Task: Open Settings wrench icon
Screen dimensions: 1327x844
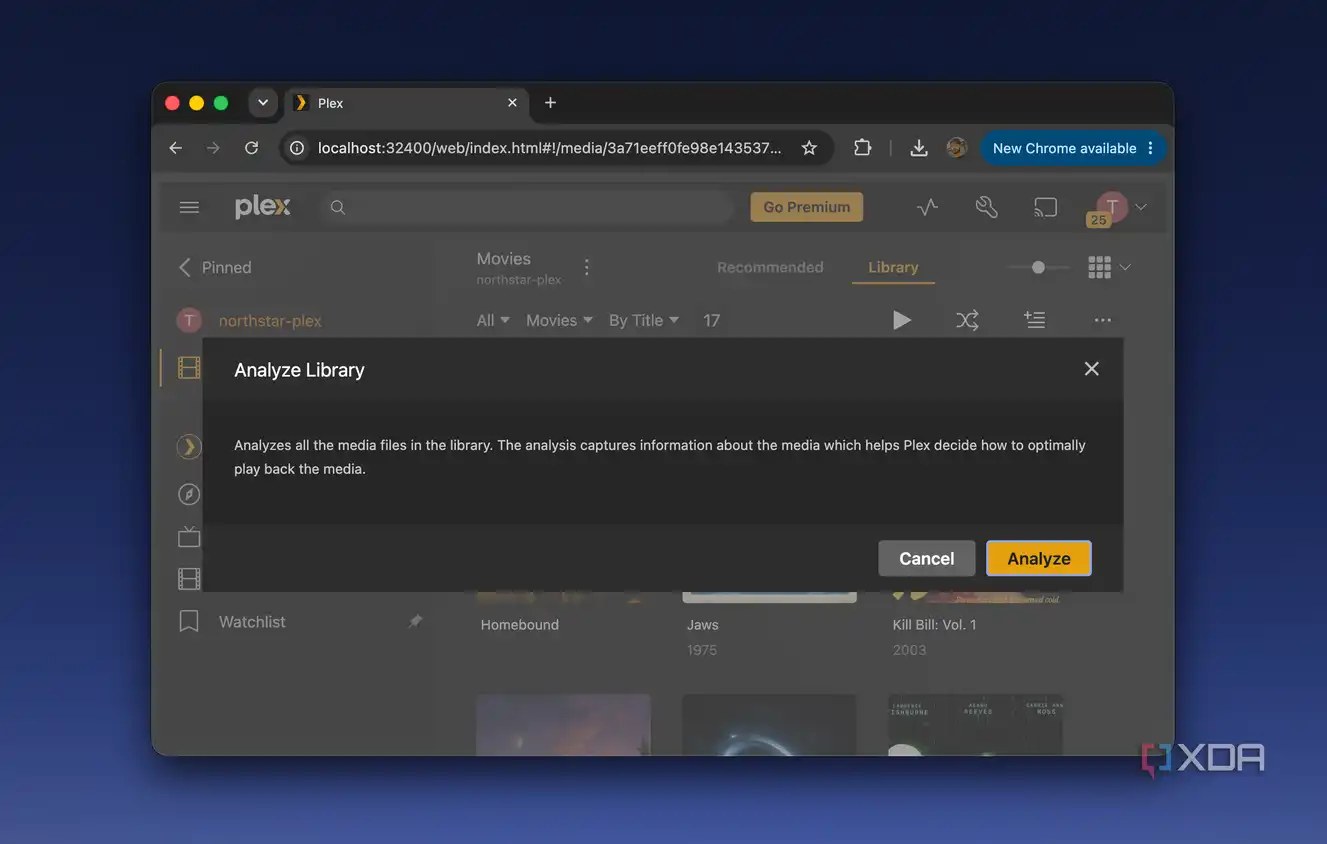Action: click(x=986, y=207)
